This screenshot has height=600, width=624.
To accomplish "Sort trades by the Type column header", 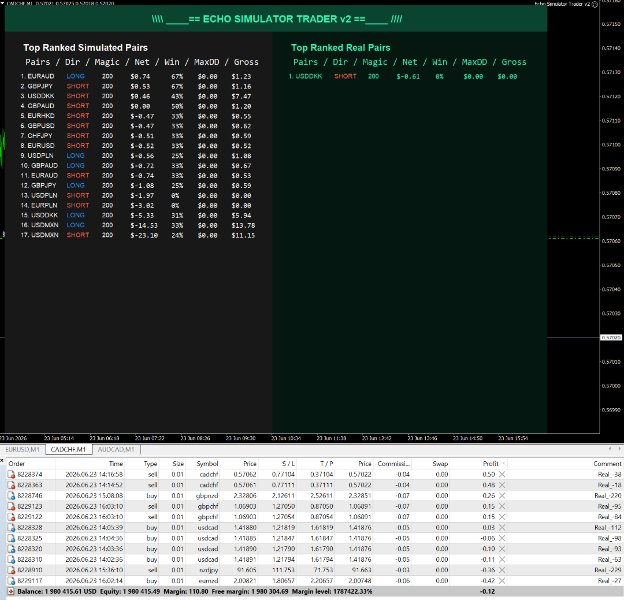I will [142, 464].
